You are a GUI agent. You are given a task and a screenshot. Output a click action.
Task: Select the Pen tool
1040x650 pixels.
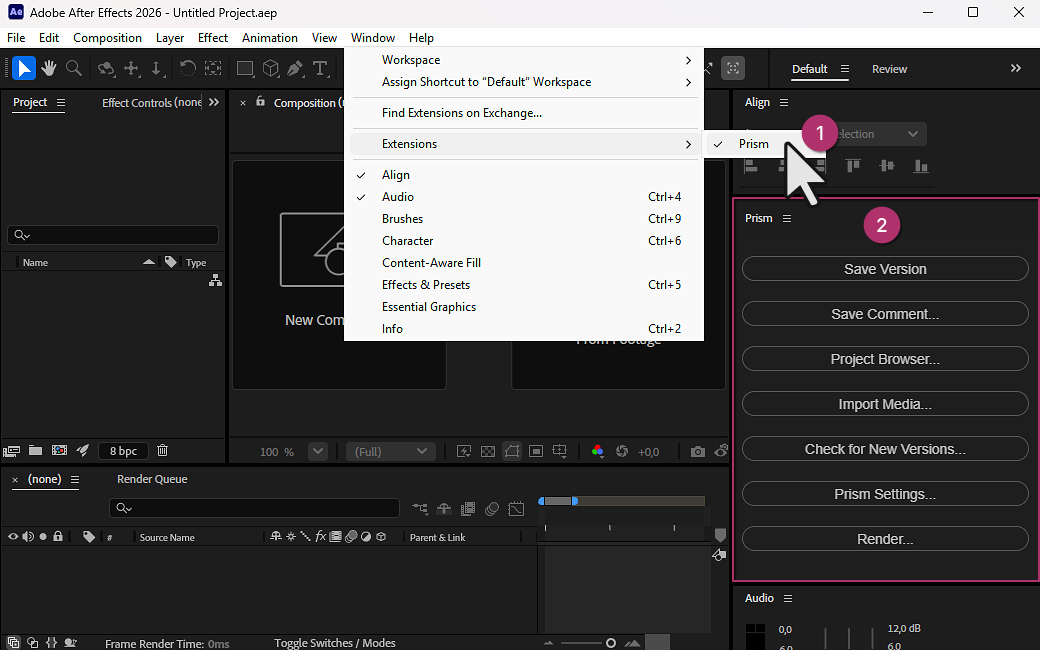[x=293, y=68]
